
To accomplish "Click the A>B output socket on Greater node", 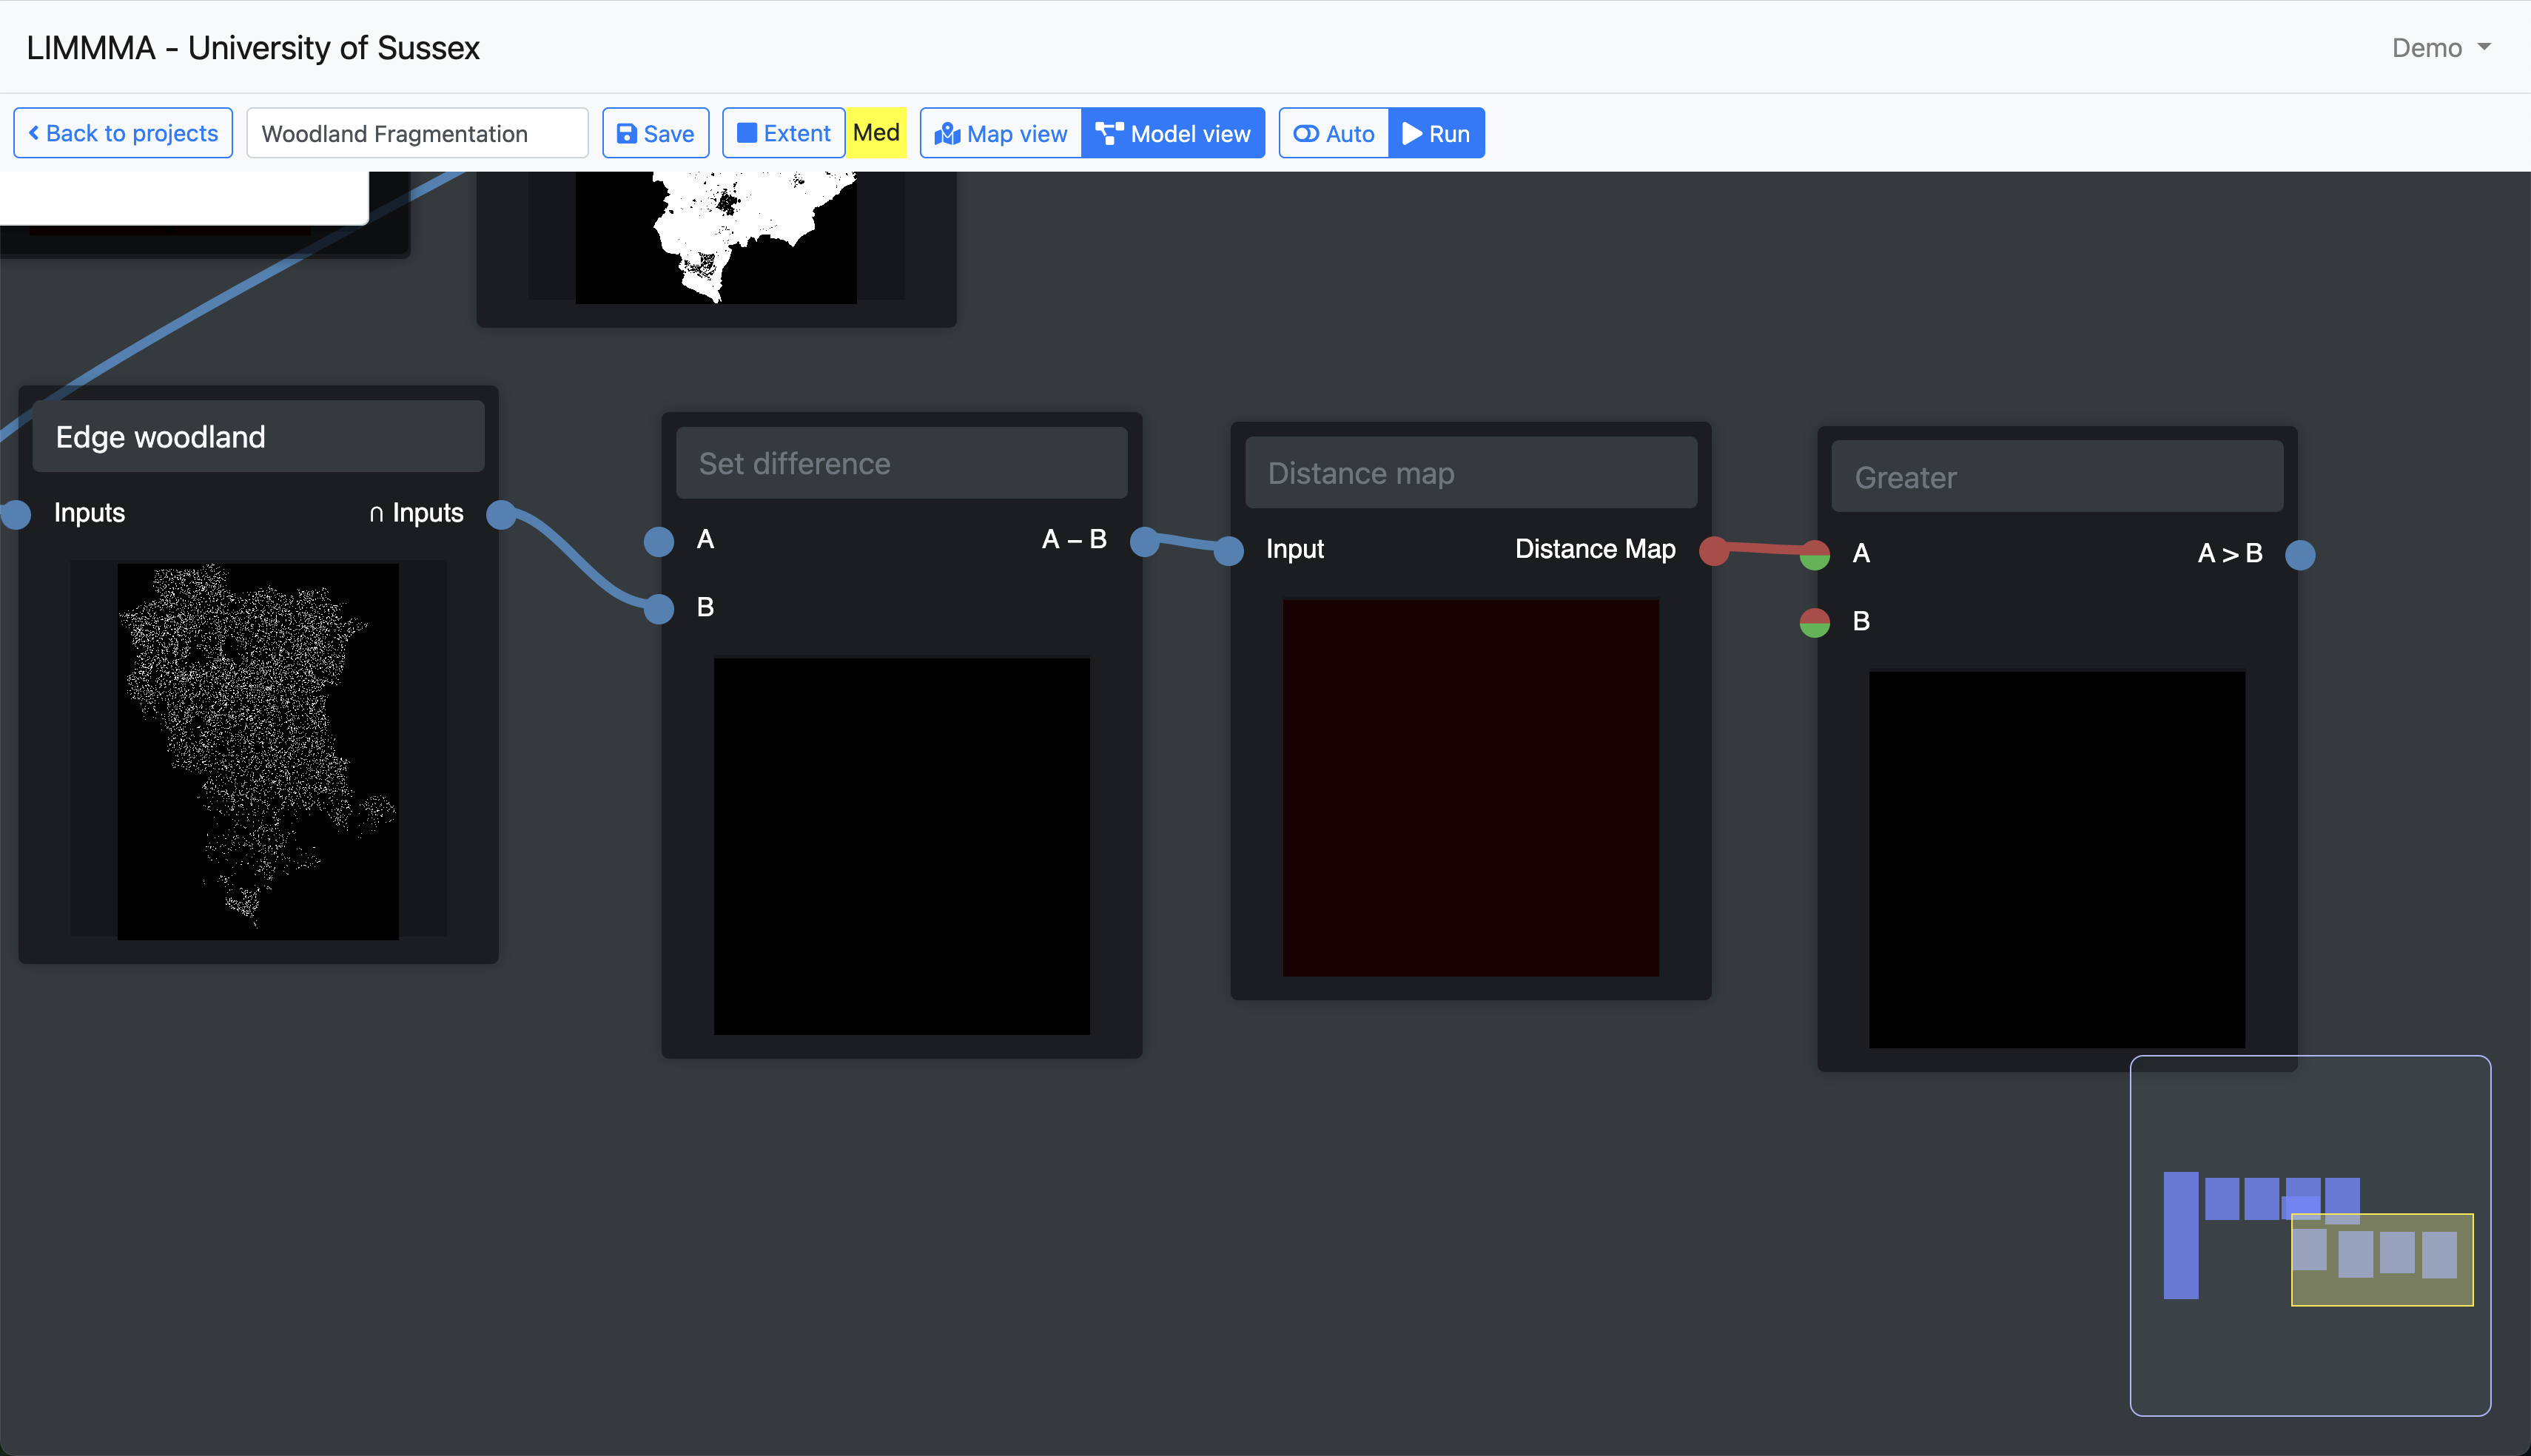I will click(2300, 554).
